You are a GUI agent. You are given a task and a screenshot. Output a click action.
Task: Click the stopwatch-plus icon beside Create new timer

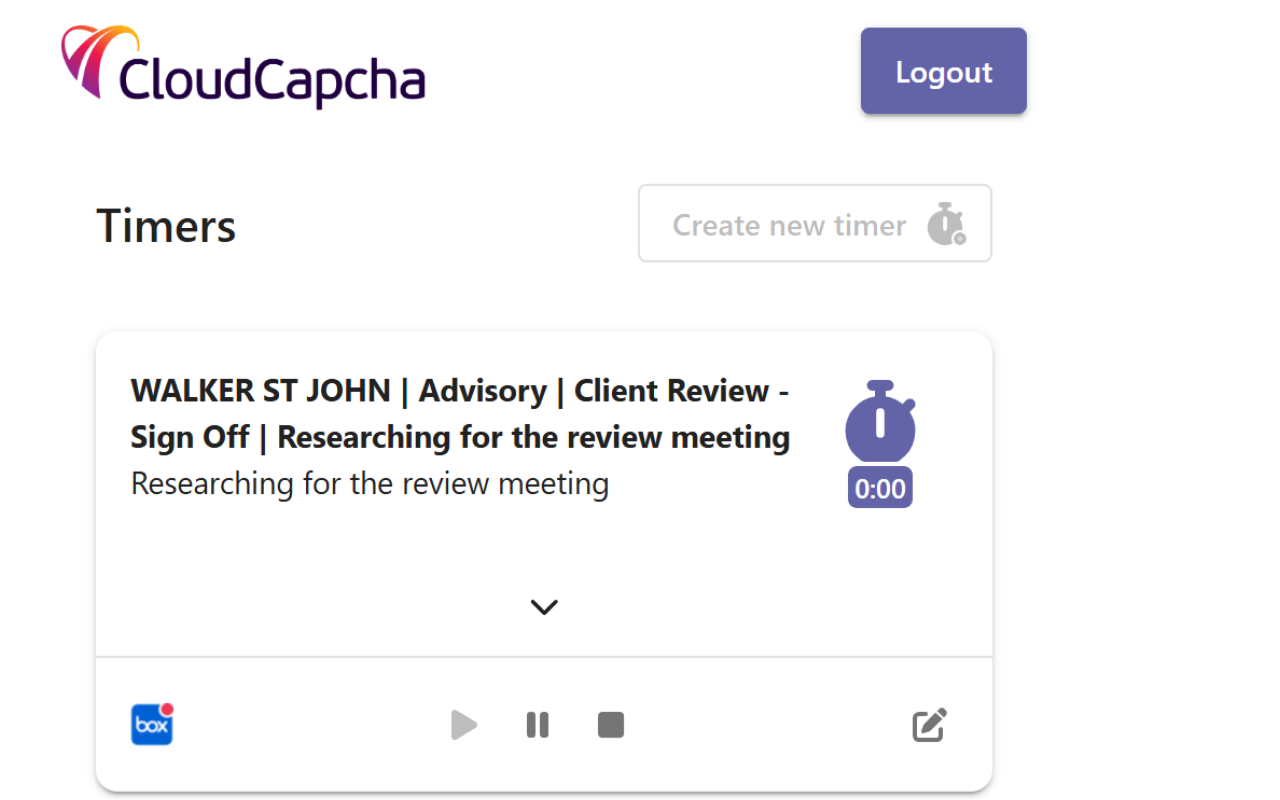[x=946, y=224]
